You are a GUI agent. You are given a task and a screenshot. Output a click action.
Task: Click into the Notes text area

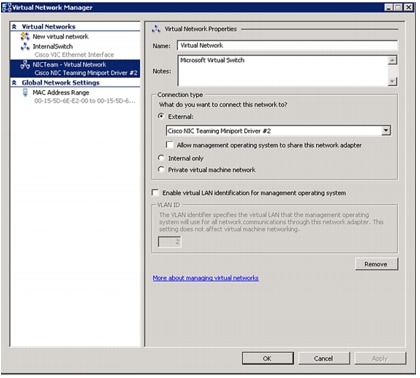point(283,71)
